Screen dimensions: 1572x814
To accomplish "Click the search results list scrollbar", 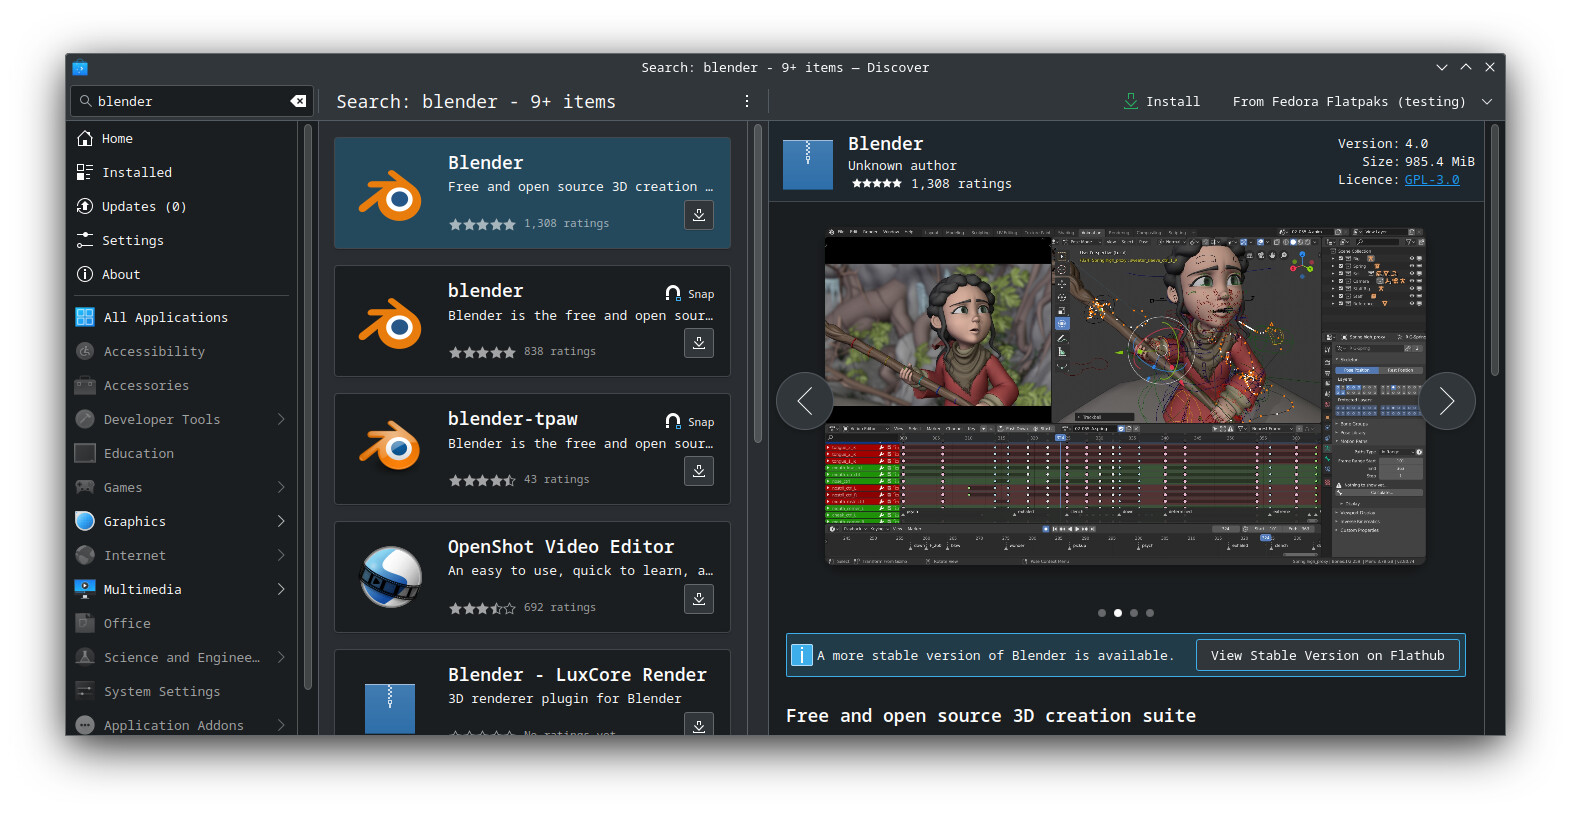I will (758, 283).
